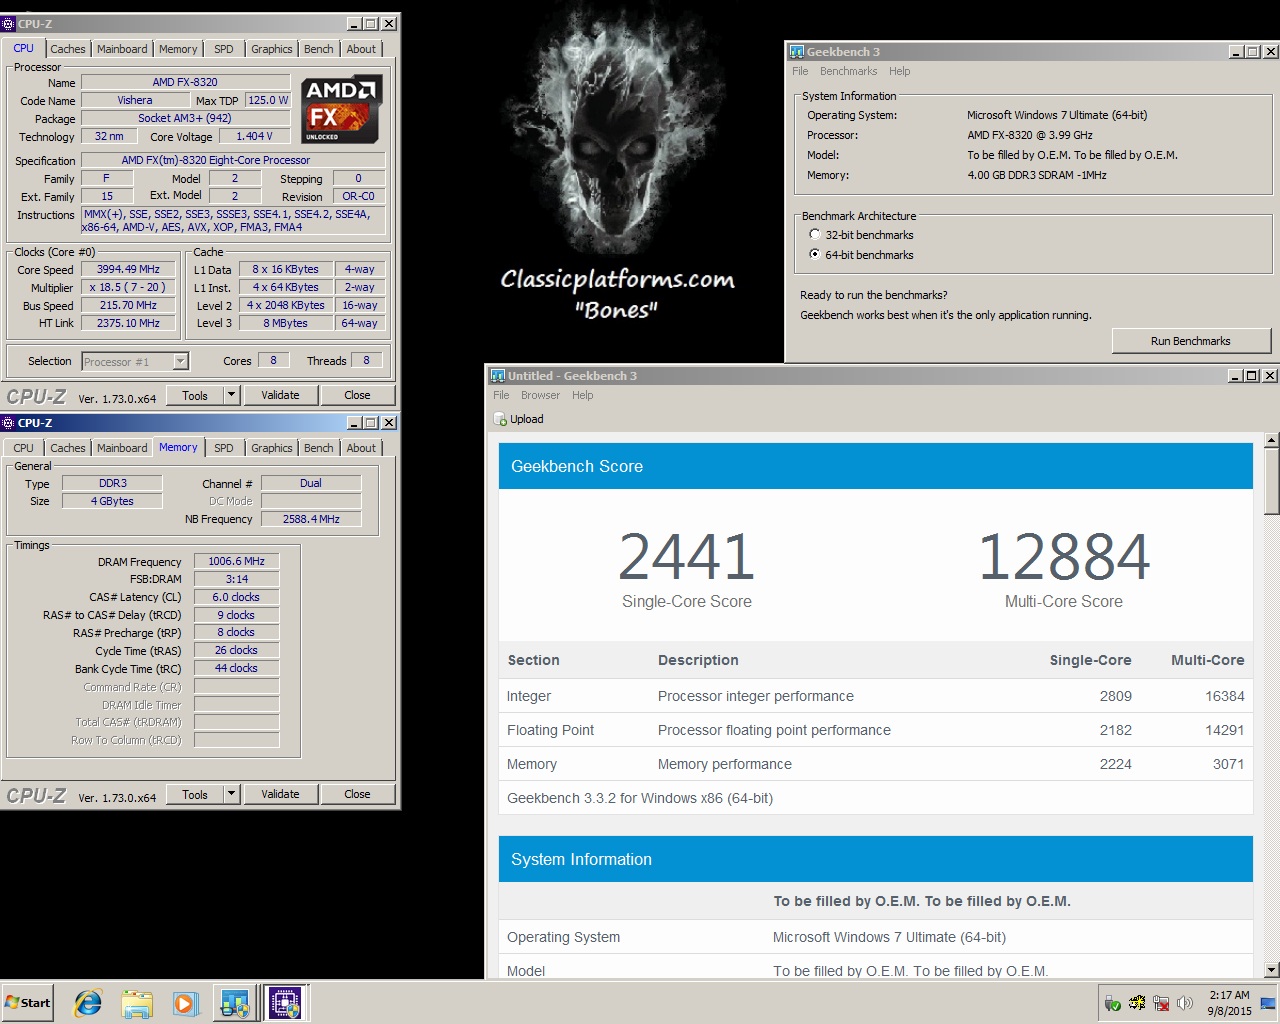
Task: Click DRAM Frequency value 1006.6 MHz
Action: click(x=236, y=562)
